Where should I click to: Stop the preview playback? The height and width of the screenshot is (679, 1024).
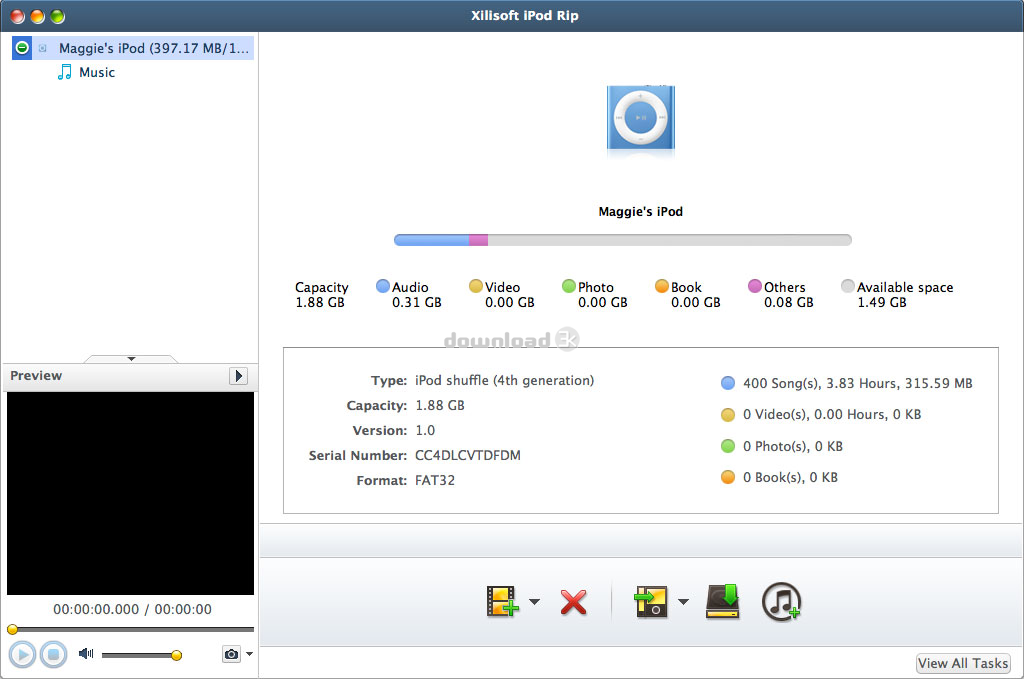tap(54, 654)
